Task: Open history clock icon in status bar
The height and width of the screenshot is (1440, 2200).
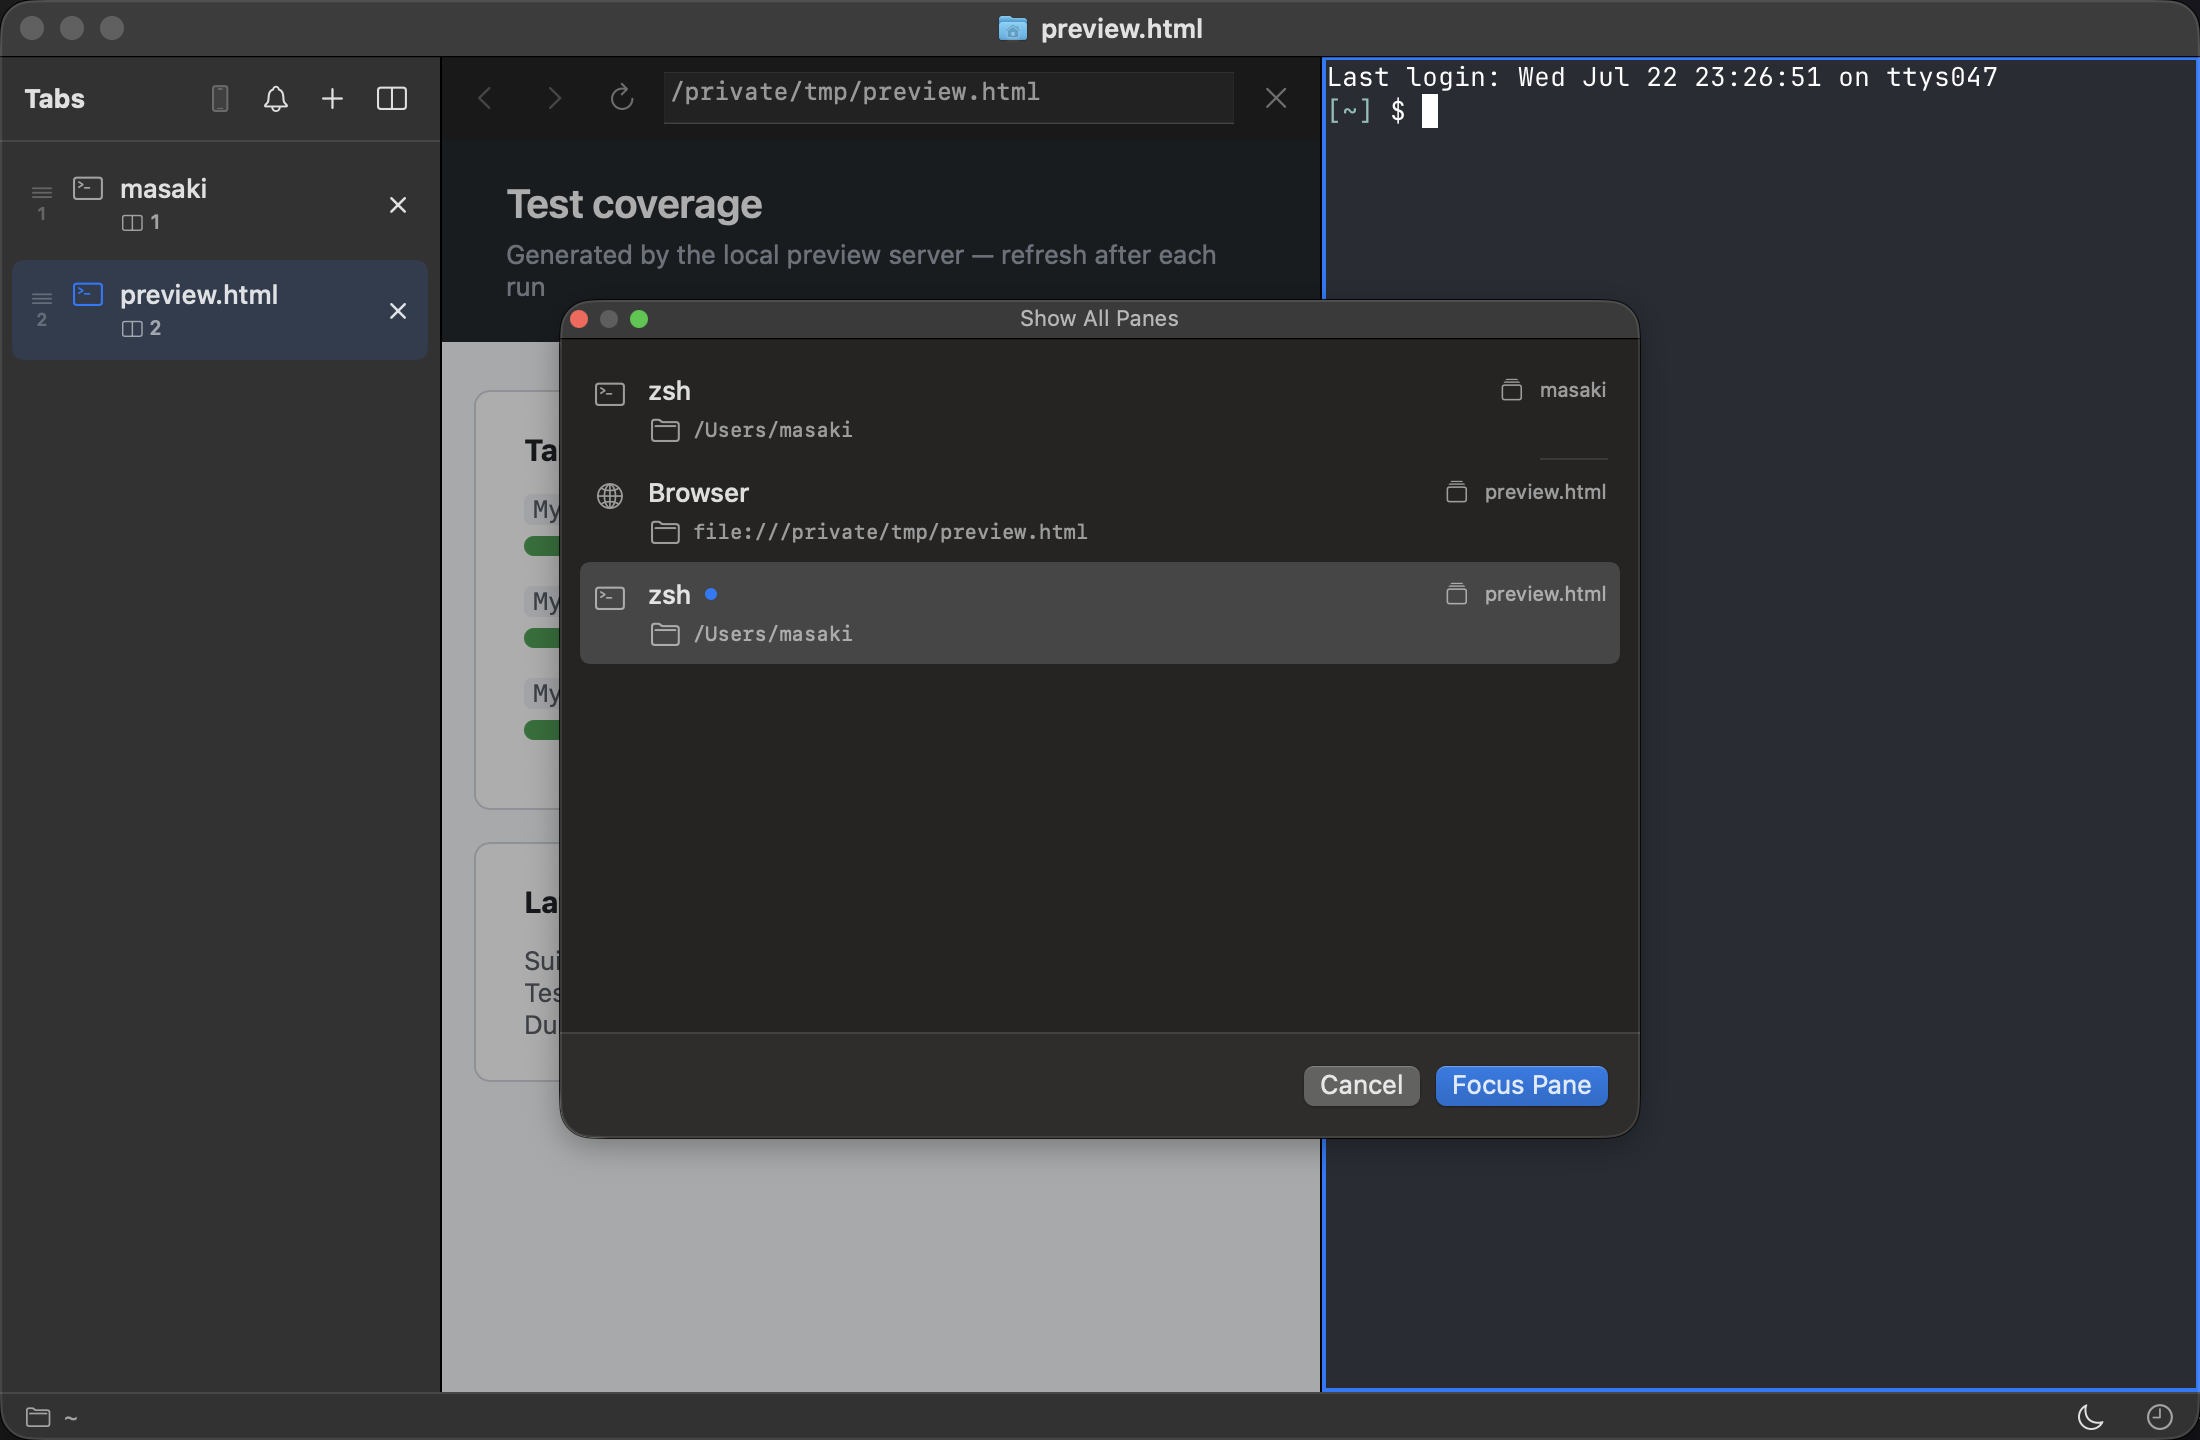Action: point(2160,1417)
